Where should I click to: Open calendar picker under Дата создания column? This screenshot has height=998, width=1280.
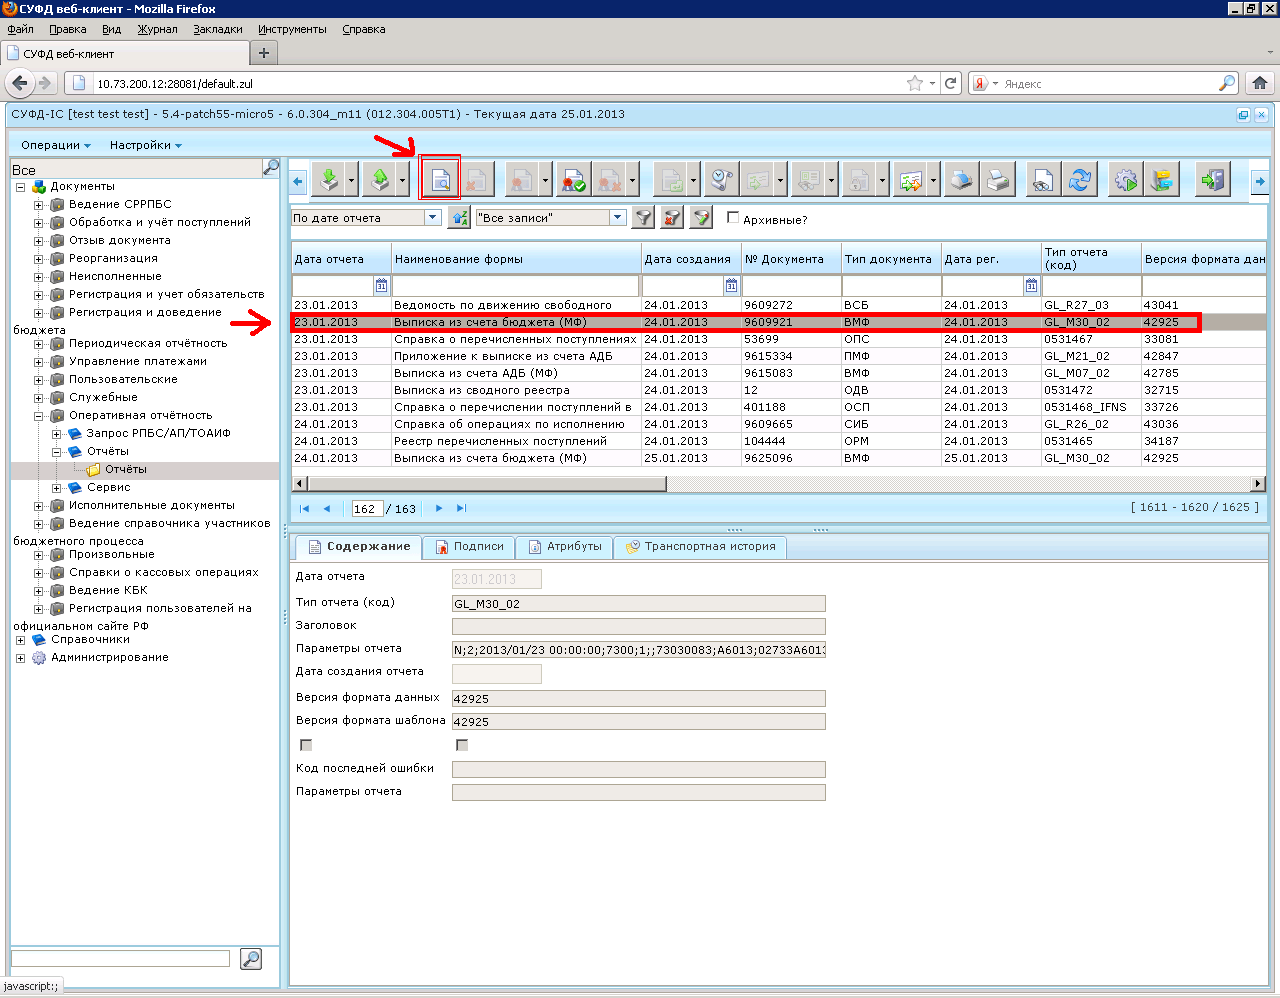pyautogui.click(x=731, y=286)
